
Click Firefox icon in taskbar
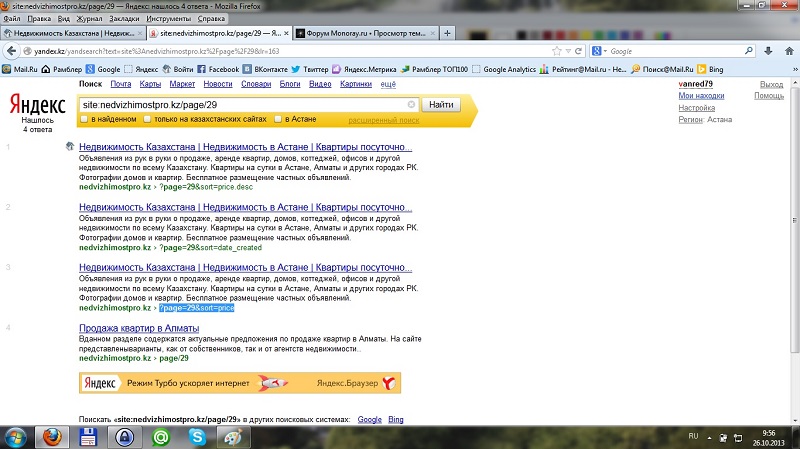(52, 437)
